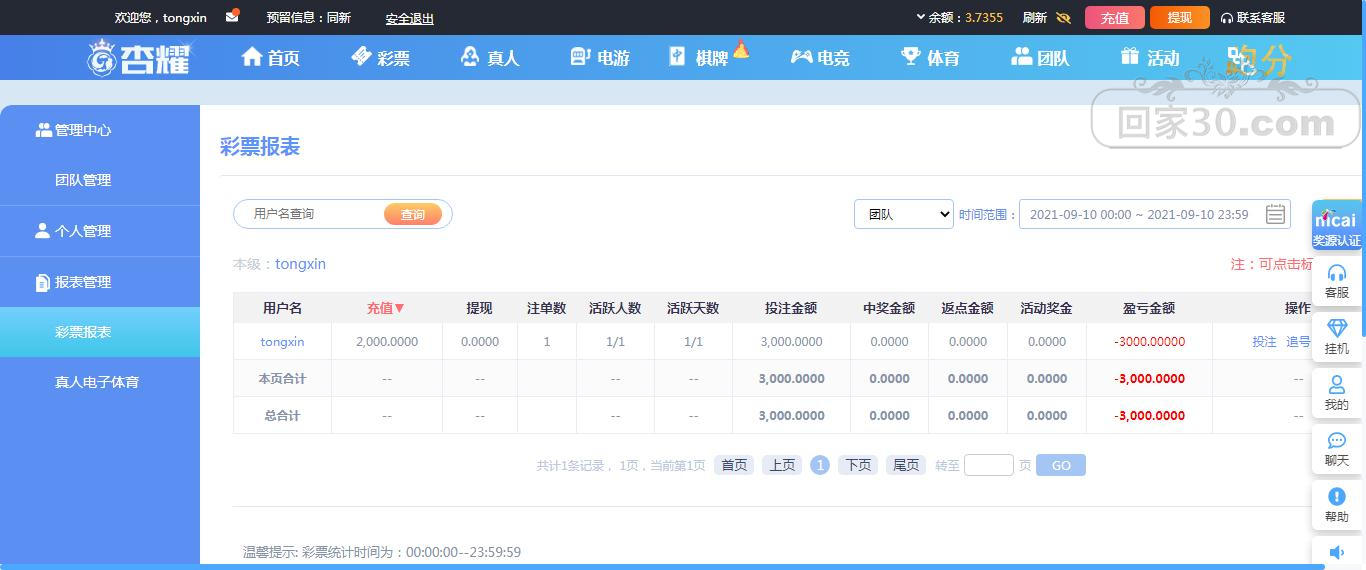1366x570 pixels.
Task: Toggle the balance visibility eye icon
Action: [x=1063, y=18]
